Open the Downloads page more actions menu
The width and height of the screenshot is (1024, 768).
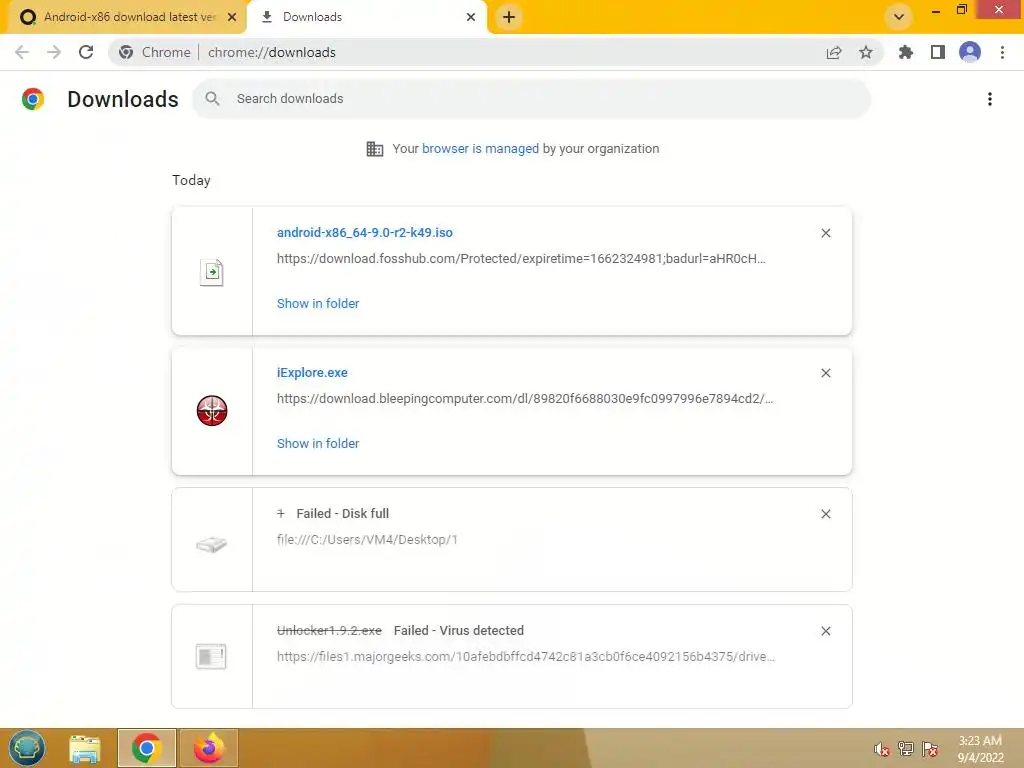(x=990, y=99)
